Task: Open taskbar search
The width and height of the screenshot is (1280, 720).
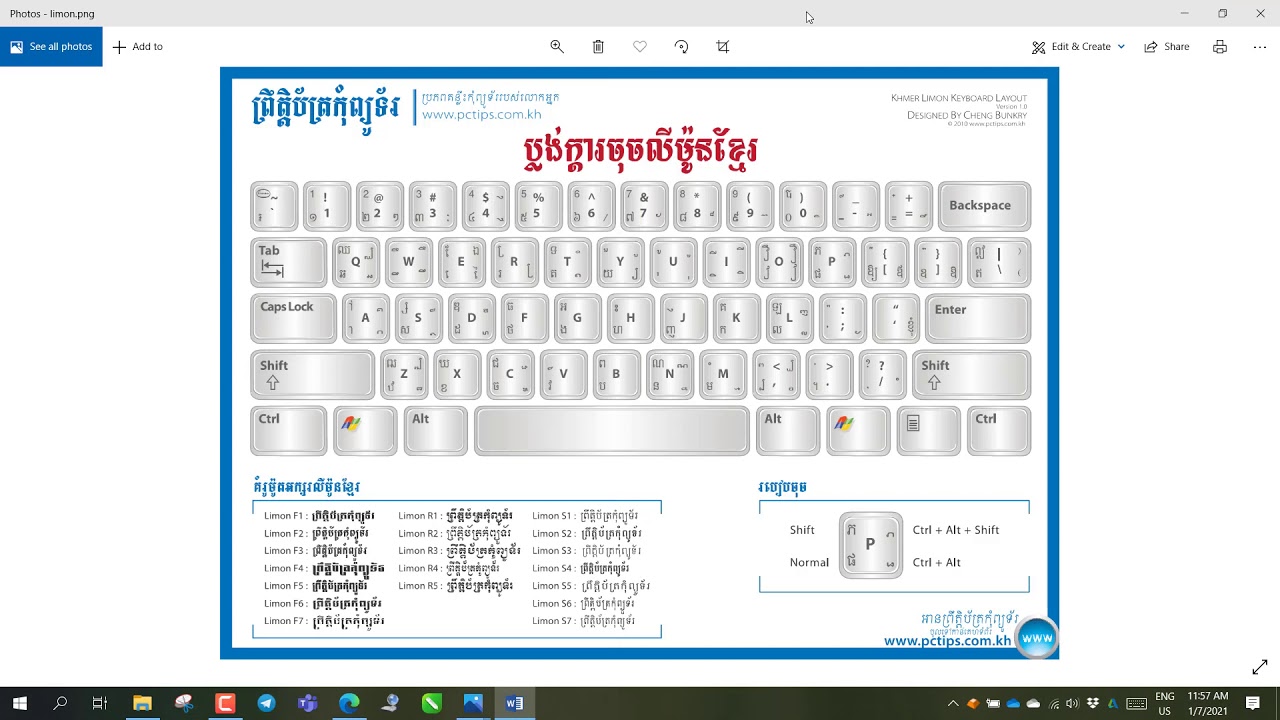Action: tap(60, 703)
